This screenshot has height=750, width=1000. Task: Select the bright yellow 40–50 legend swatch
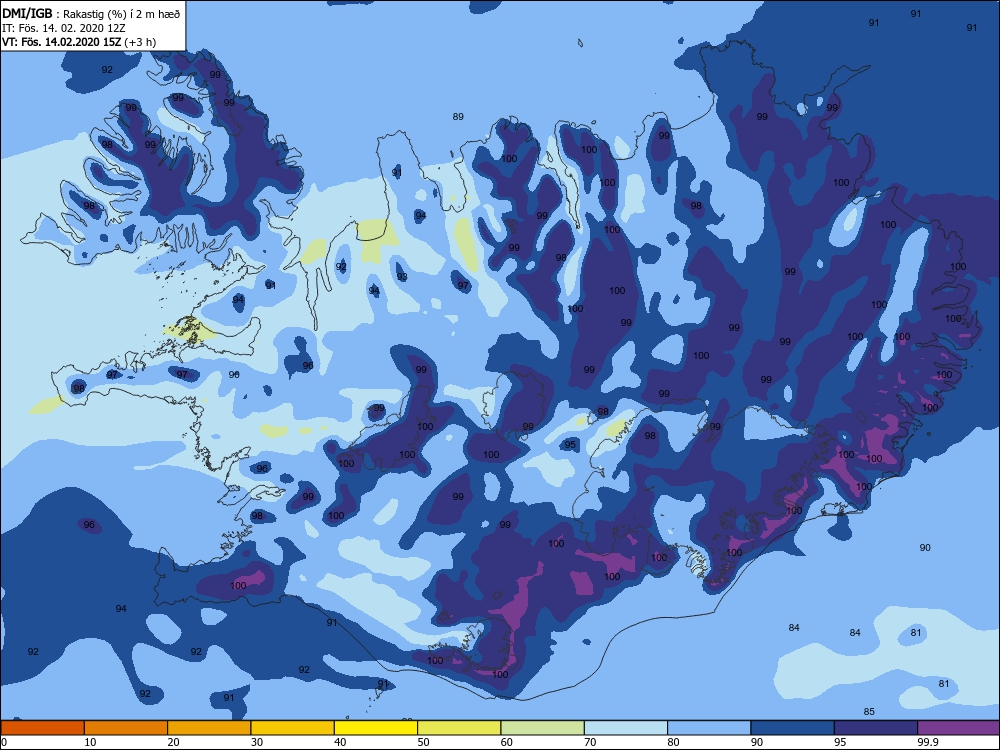tap(376, 728)
